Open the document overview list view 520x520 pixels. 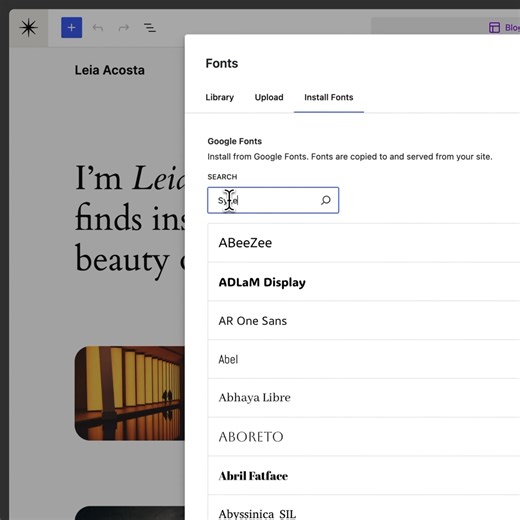click(150, 28)
